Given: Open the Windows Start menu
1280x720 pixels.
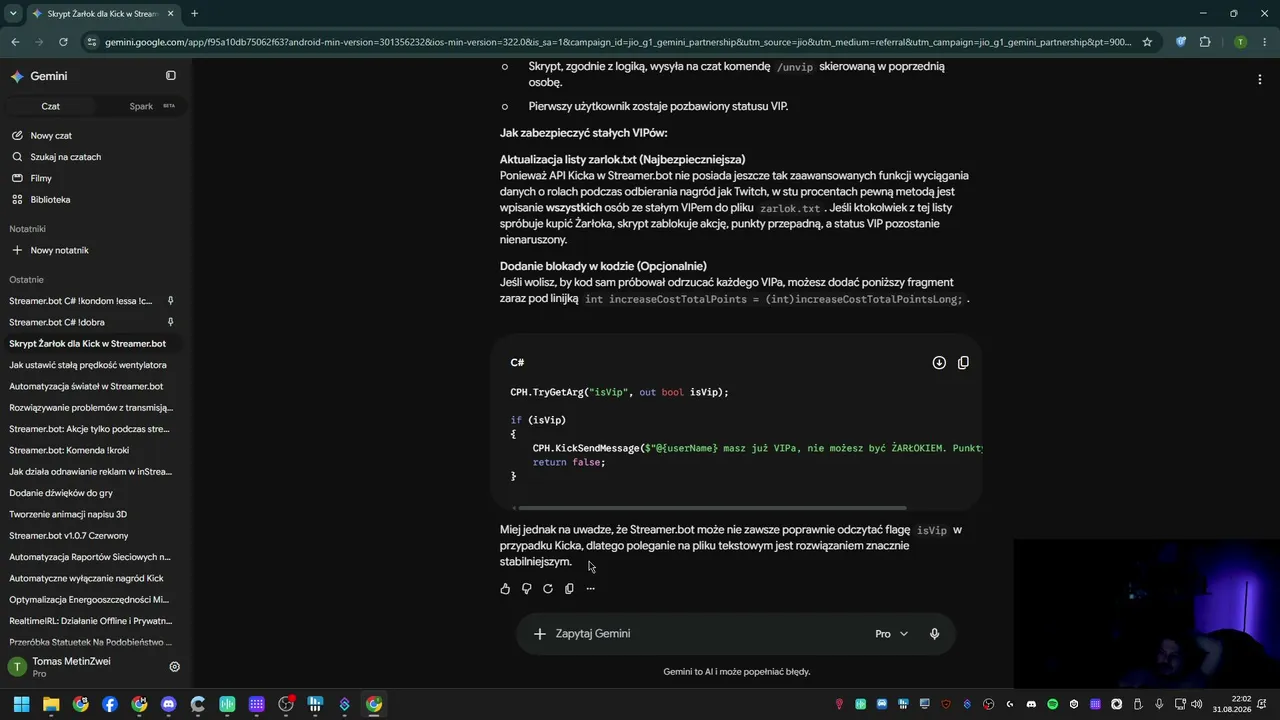Looking at the screenshot, I should coord(21,705).
